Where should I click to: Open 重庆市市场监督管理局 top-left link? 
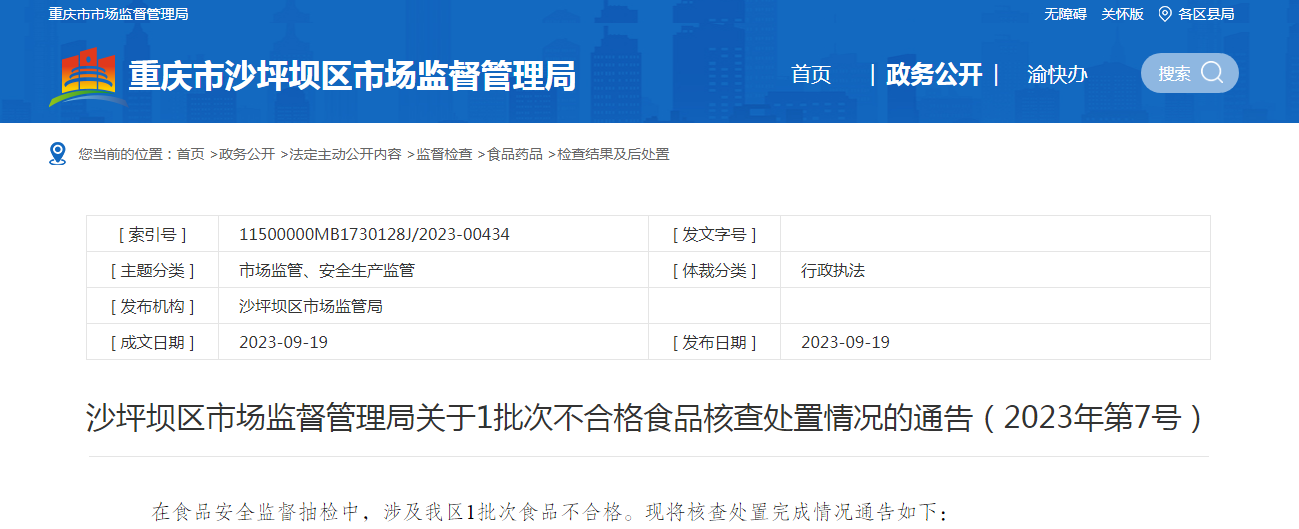(118, 14)
